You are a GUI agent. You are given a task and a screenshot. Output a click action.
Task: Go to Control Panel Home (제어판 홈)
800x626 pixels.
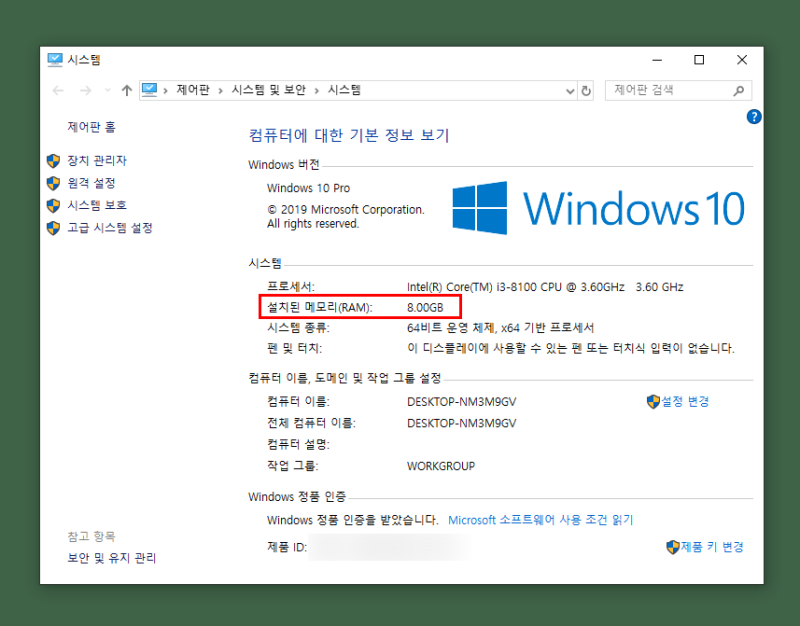(x=91, y=127)
